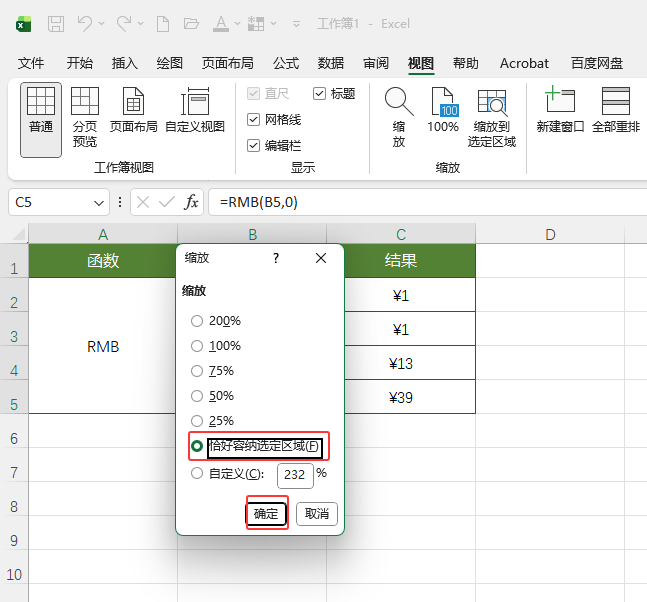Switch to the 数据 tab
Viewport: 647px width, 602px height.
tap(331, 63)
